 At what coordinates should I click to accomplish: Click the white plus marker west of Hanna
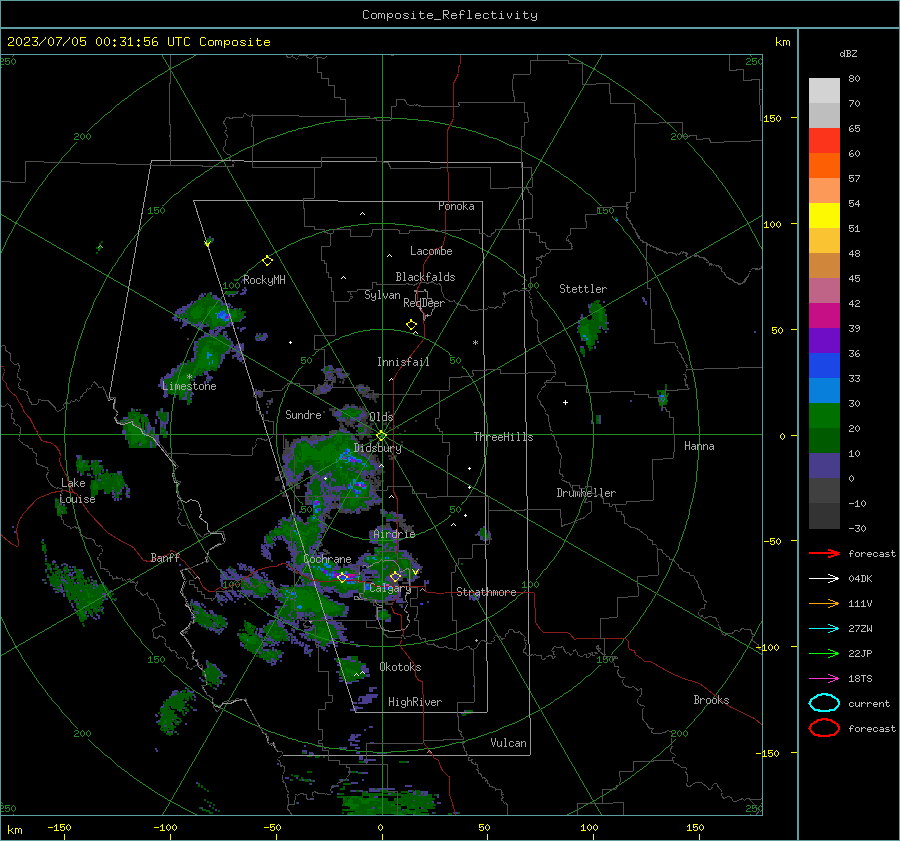click(x=565, y=402)
